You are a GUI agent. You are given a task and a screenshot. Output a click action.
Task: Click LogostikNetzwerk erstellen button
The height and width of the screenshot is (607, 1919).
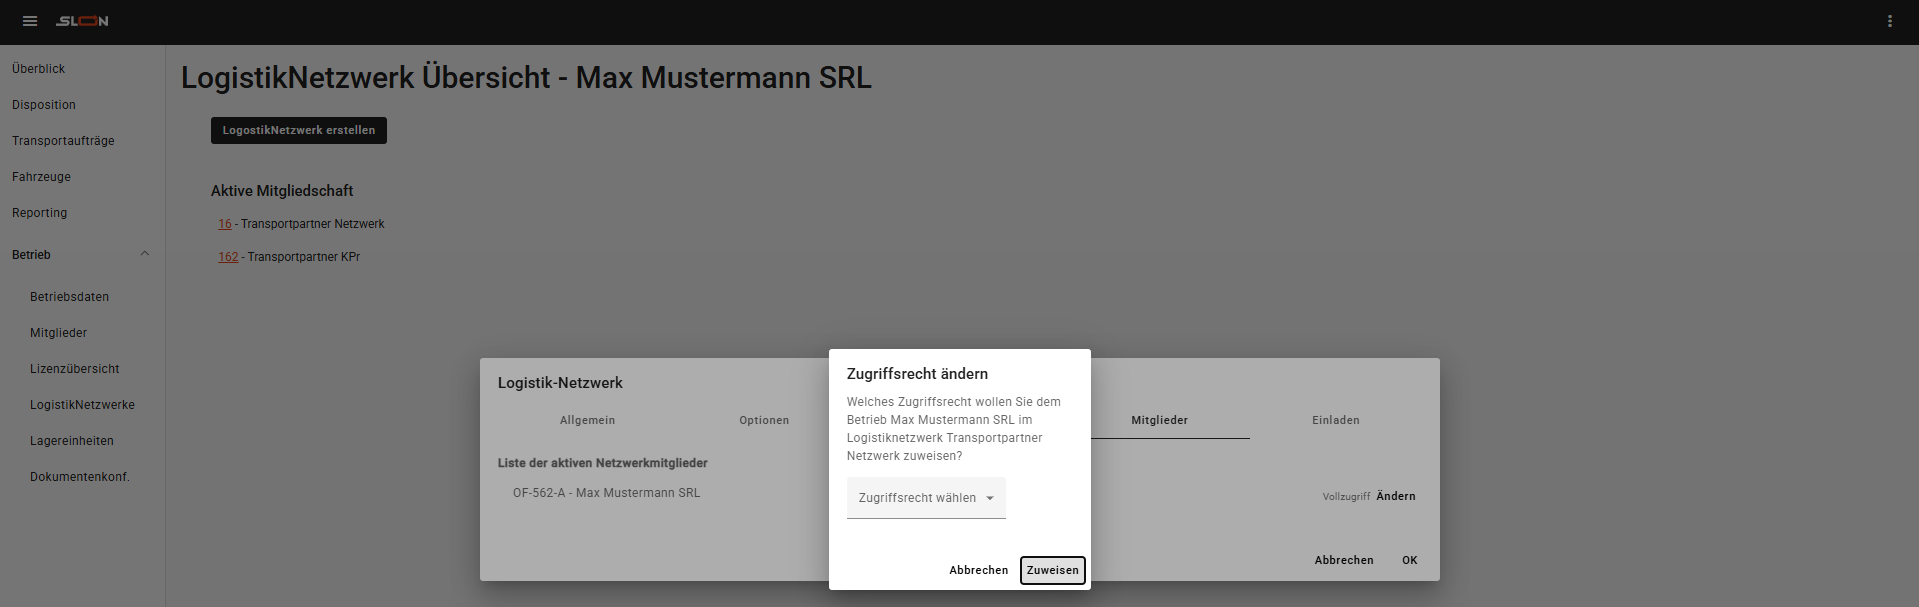coord(298,130)
